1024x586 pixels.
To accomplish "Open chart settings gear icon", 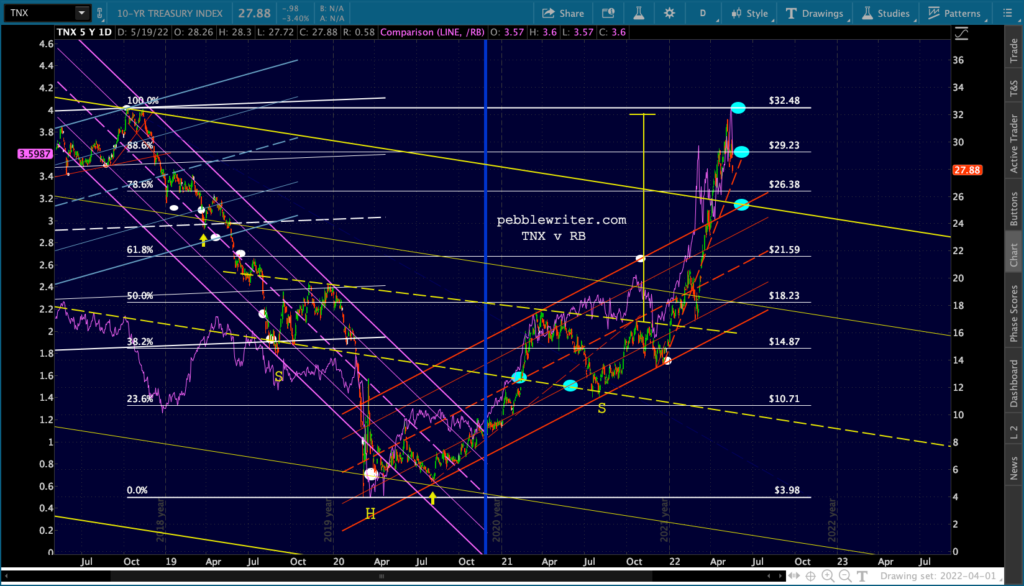I will click(669, 13).
